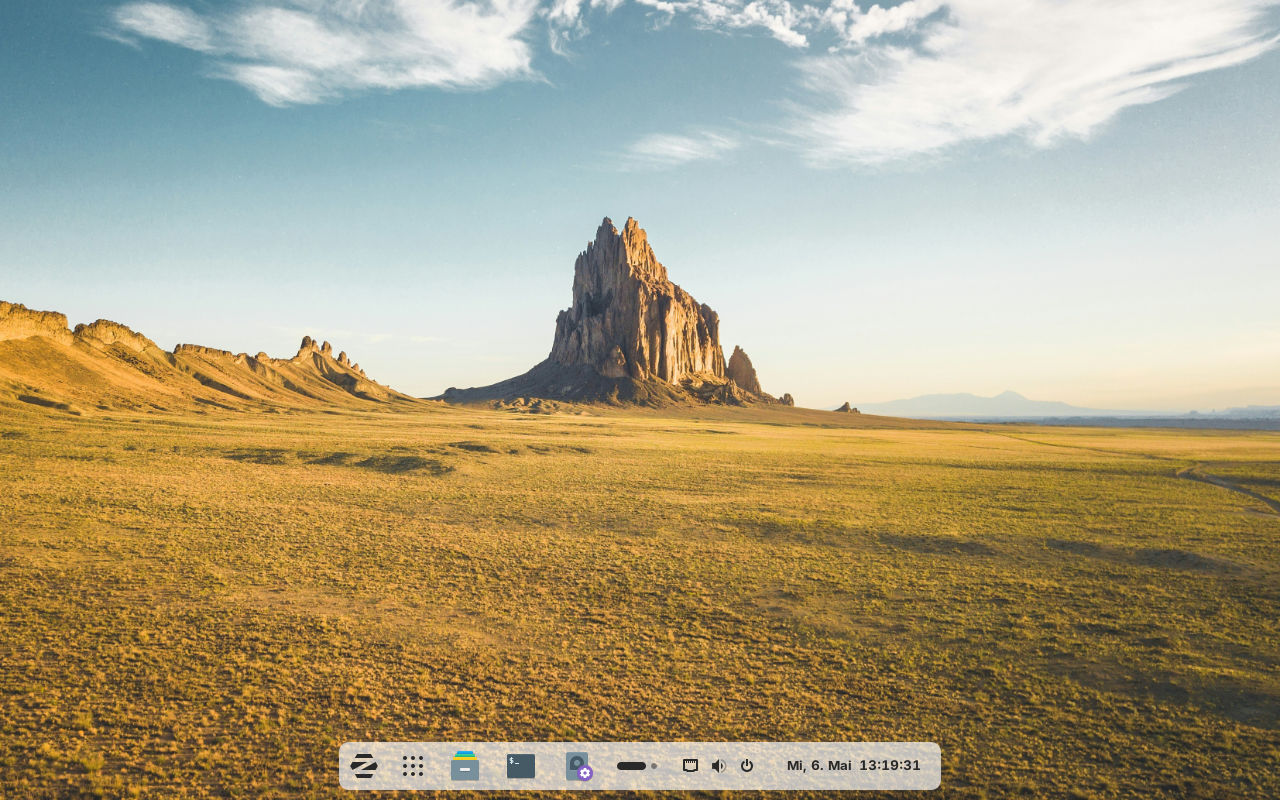
Task: Open the wired network status icon
Action: [x=690, y=766]
